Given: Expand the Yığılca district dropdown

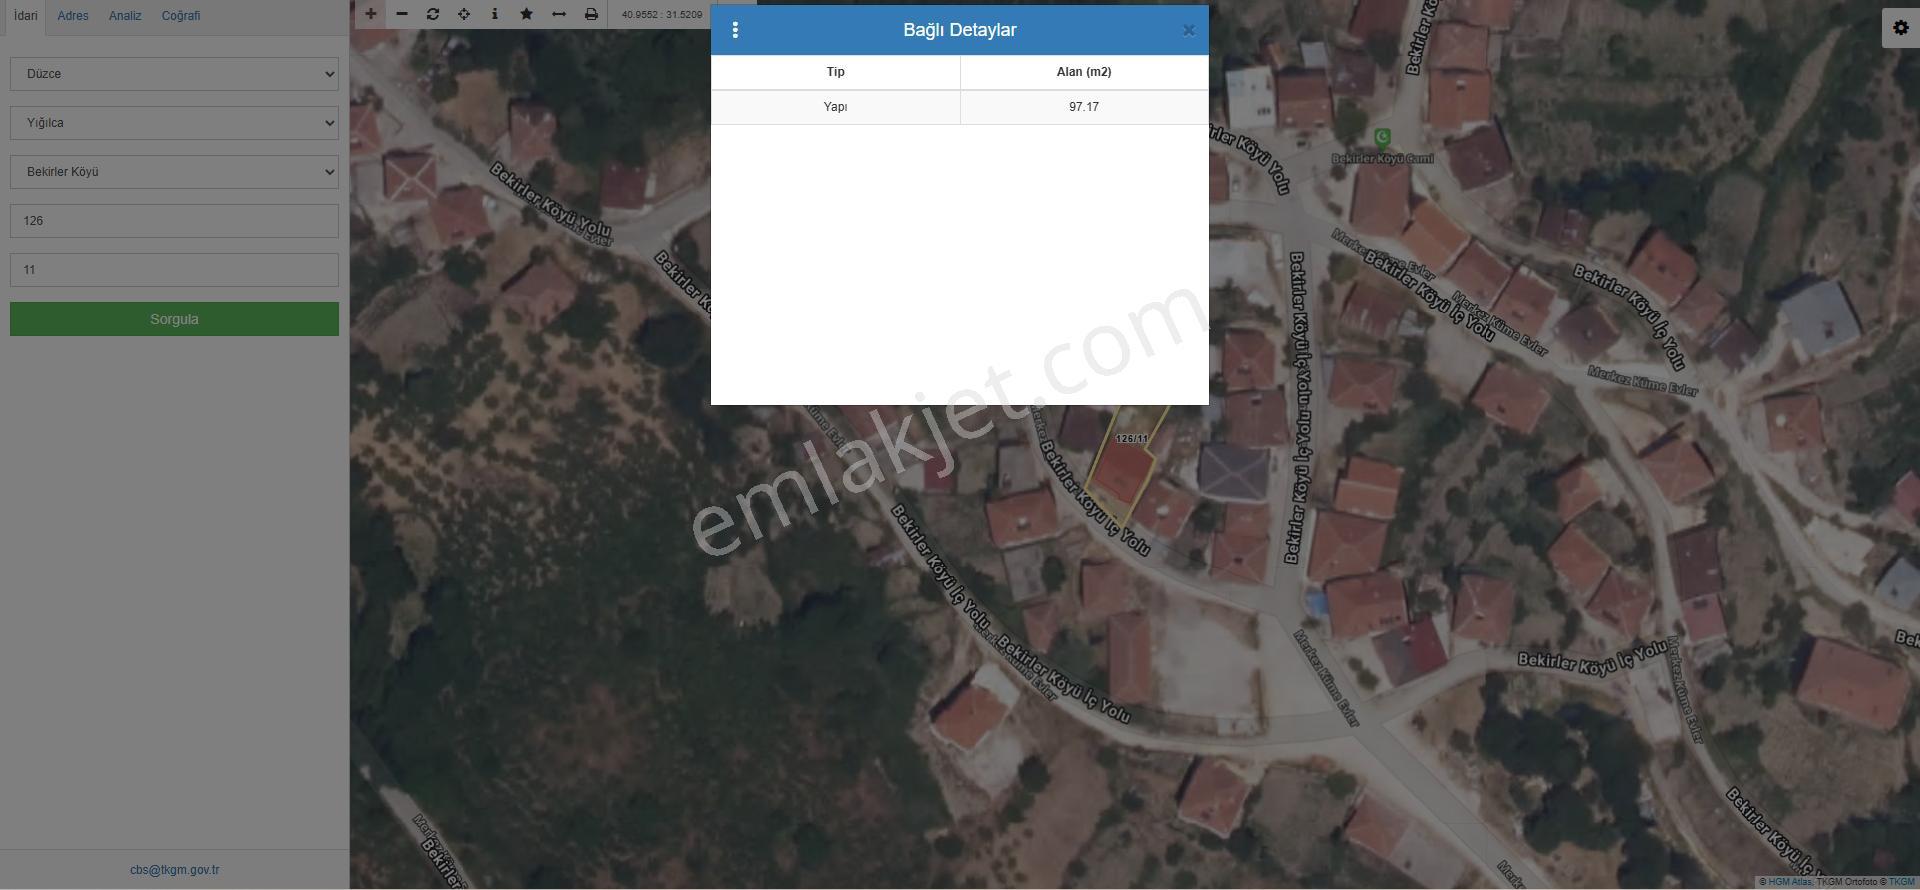Looking at the screenshot, I should pos(174,123).
